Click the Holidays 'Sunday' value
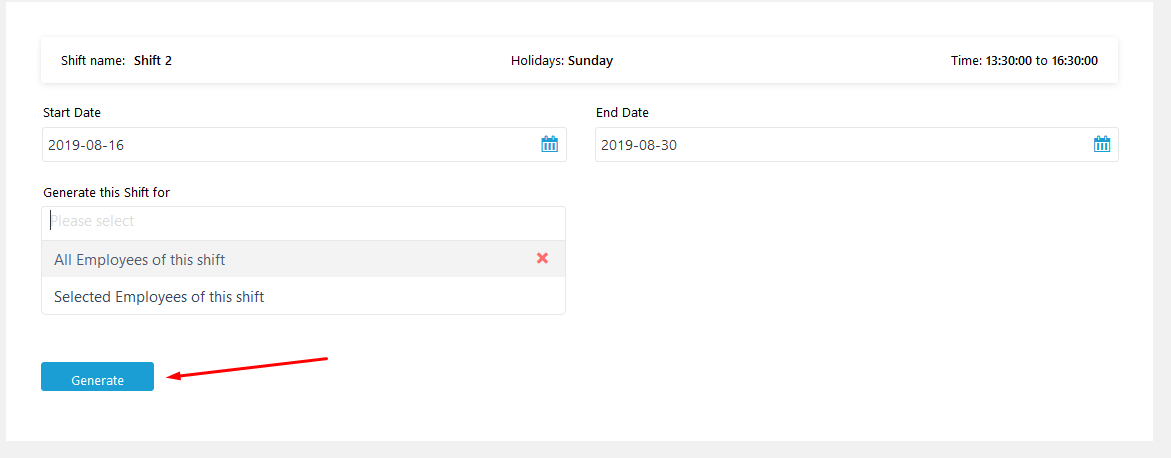1171x458 pixels. pyautogui.click(x=591, y=61)
